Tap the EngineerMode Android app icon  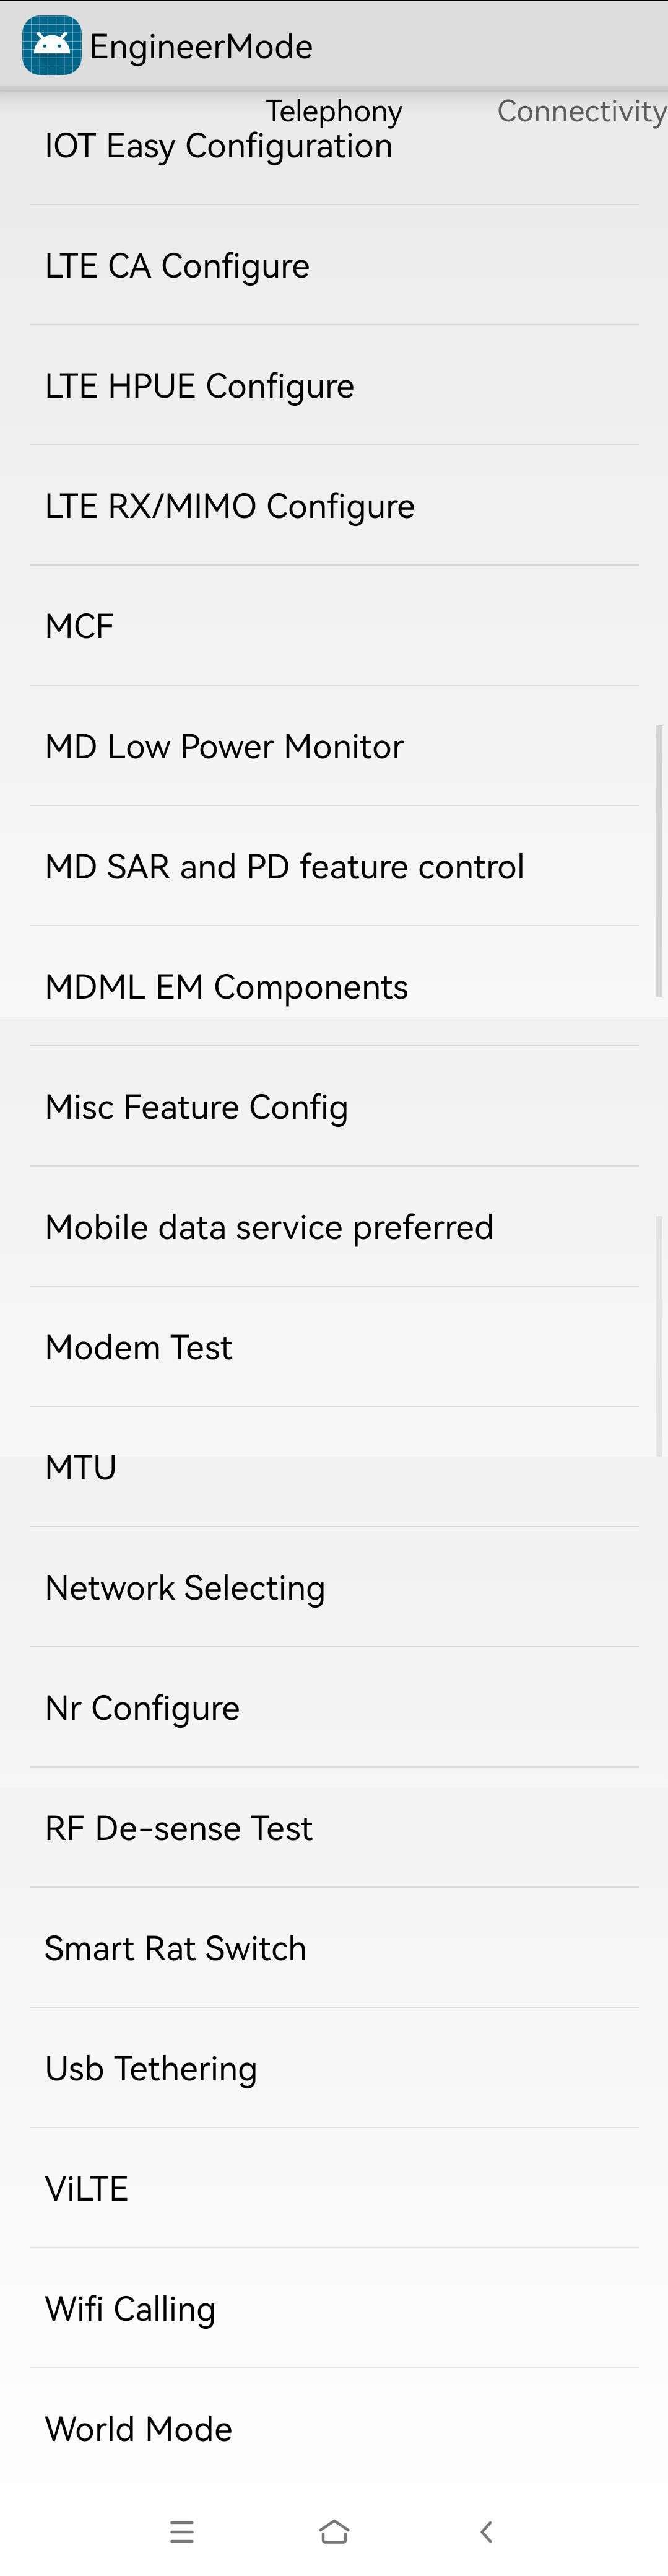[52, 45]
